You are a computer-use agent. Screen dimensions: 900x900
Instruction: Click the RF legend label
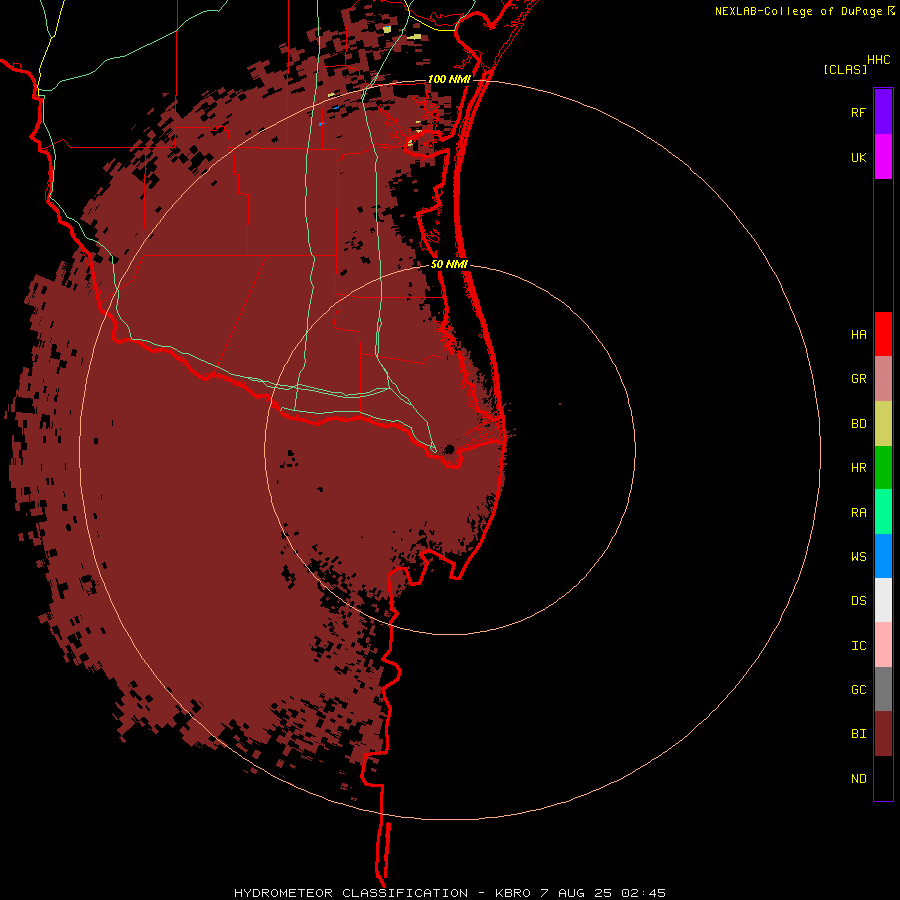click(858, 112)
